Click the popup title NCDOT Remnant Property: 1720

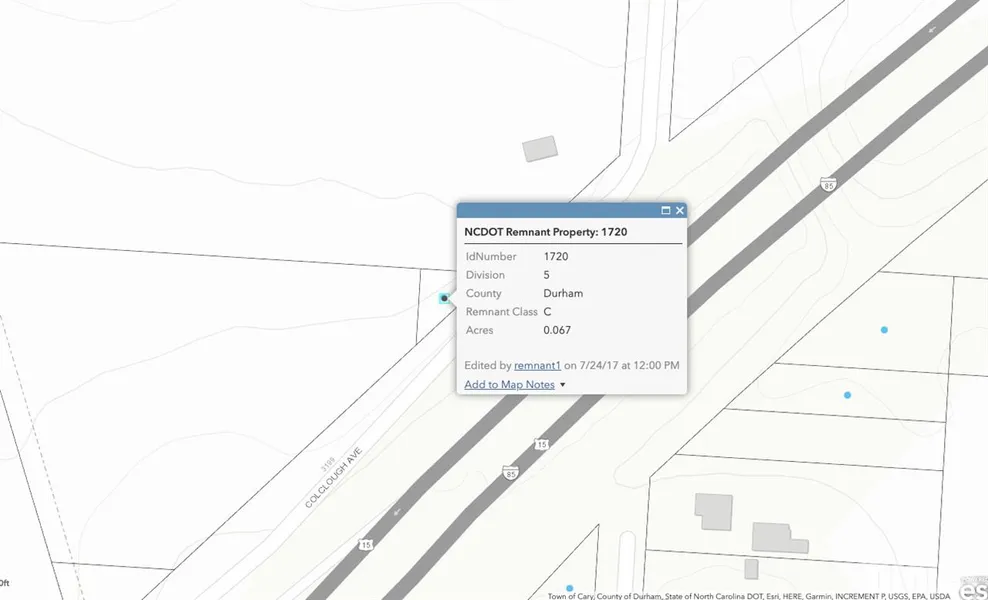pos(545,232)
